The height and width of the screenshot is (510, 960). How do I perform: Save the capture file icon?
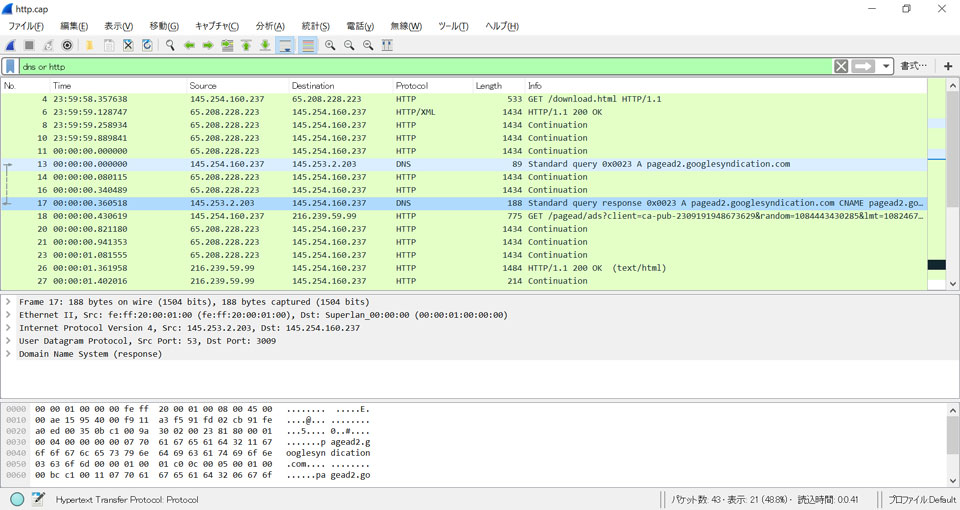tap(109, 45)
